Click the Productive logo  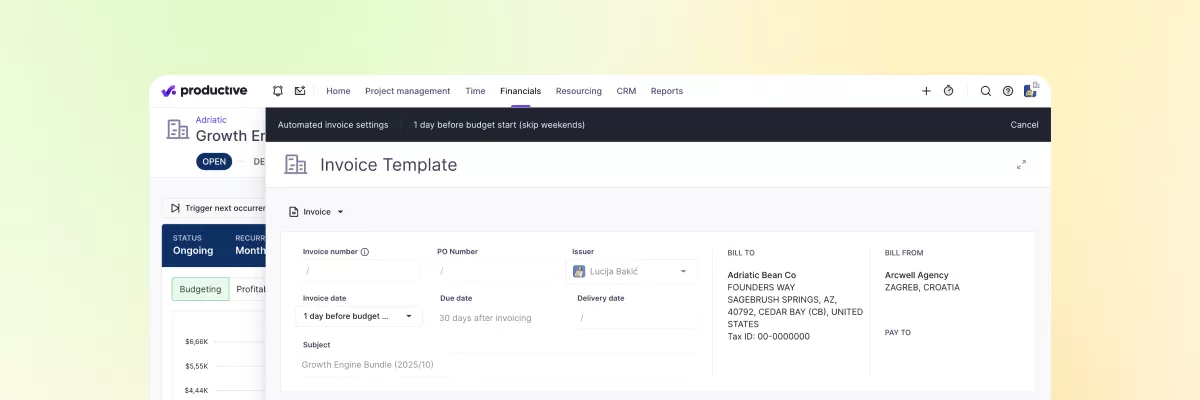click(x=204, y=91)
